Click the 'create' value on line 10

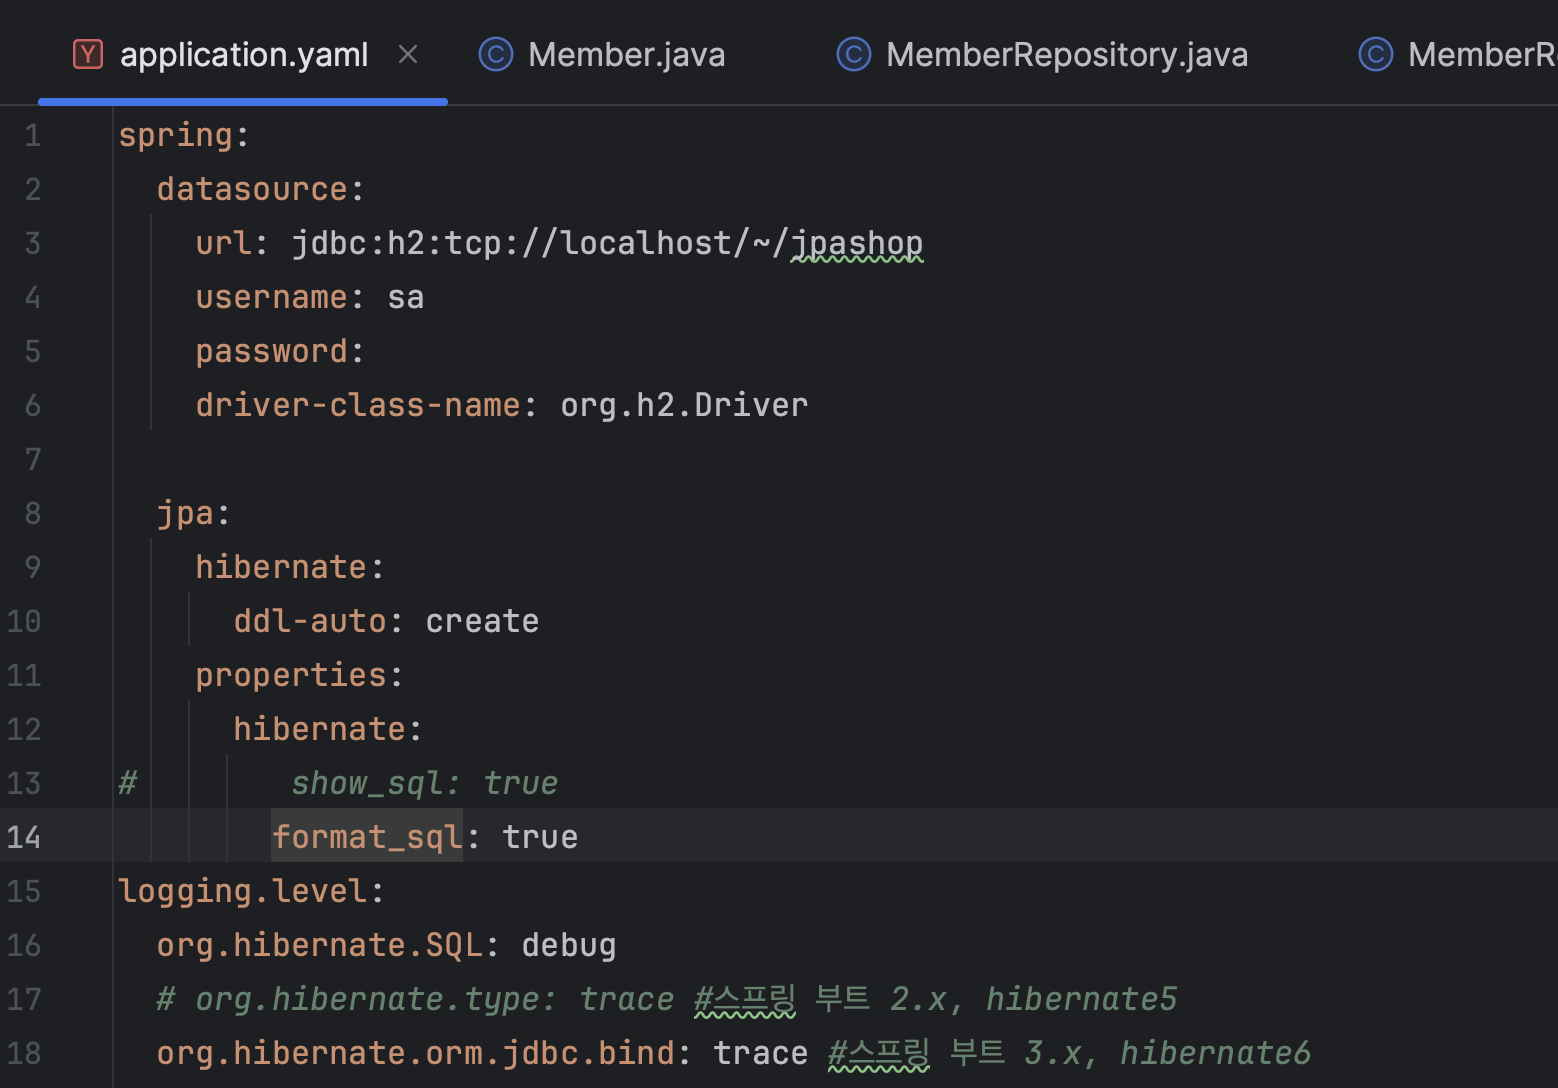point(482,621)
